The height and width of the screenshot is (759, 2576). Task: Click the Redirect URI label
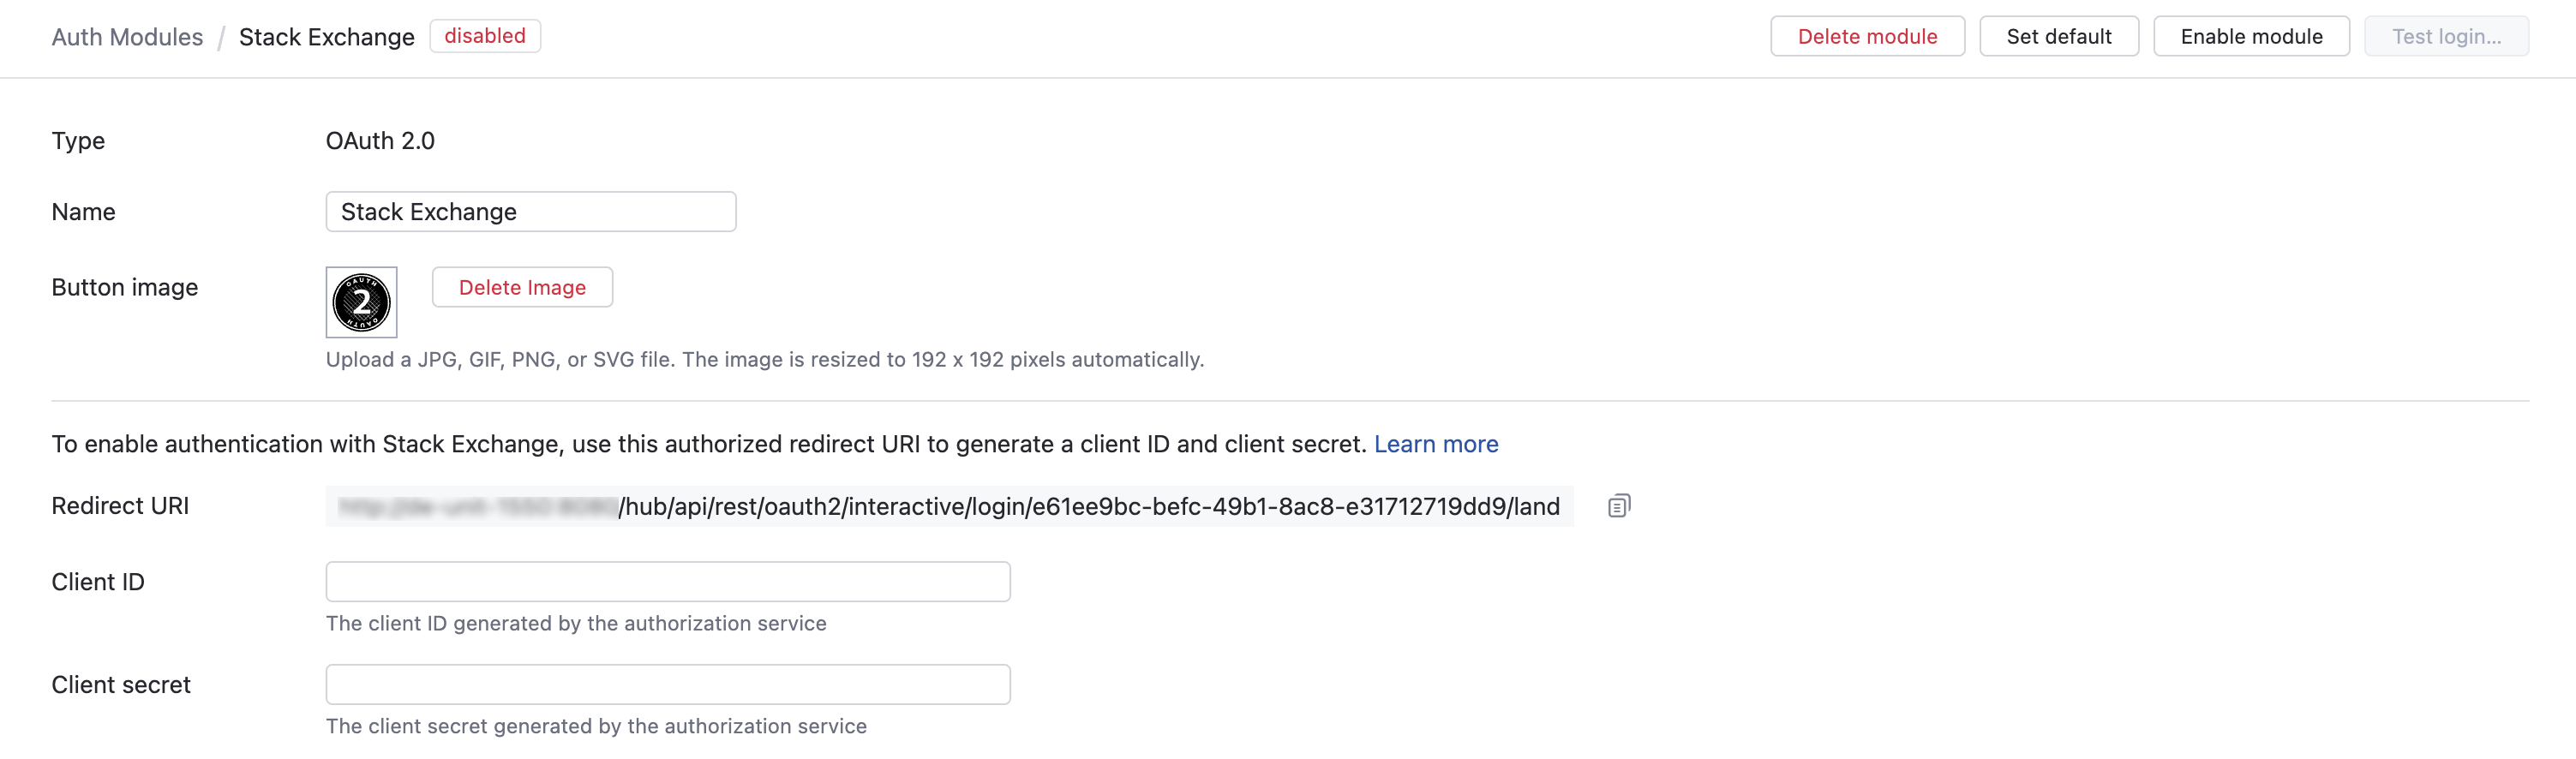(x=120, y=506)
